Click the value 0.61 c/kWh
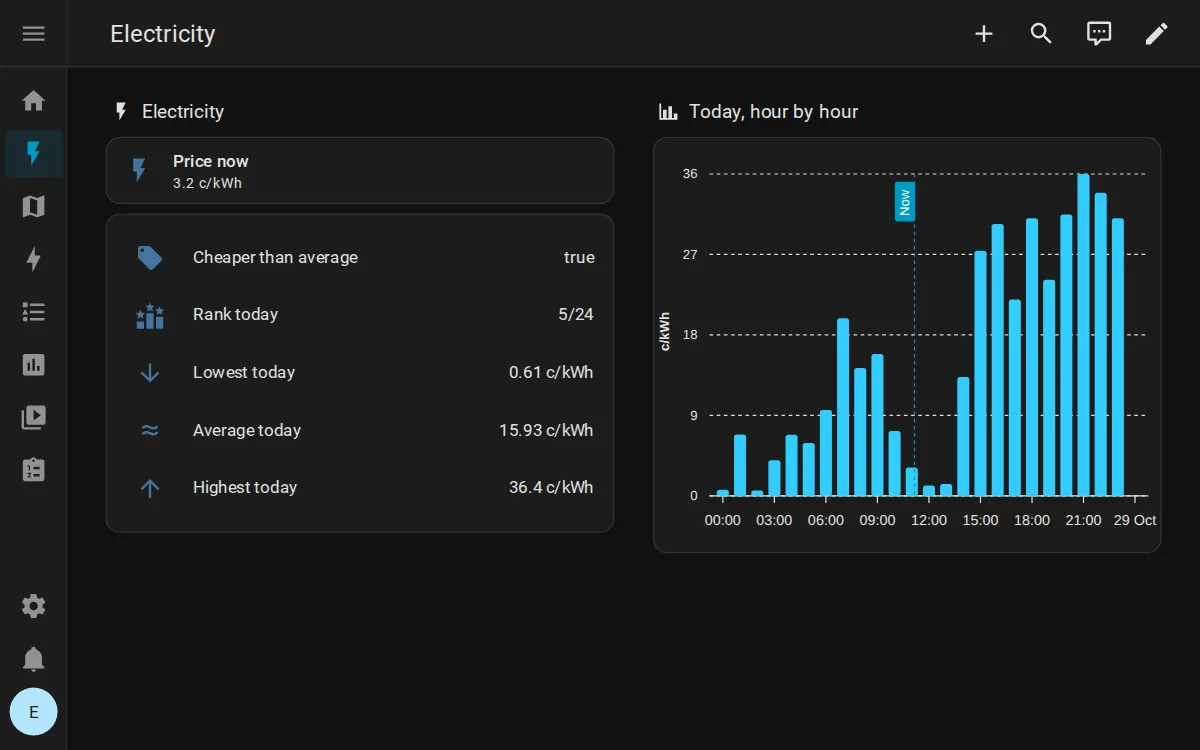This screenshot has height=750, width=1200. point(551,373)
